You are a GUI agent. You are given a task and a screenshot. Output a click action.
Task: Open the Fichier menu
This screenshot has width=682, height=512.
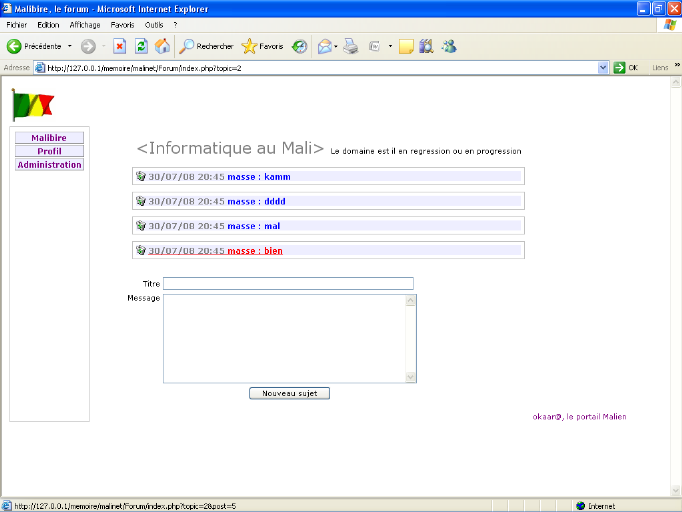[17, 25]
